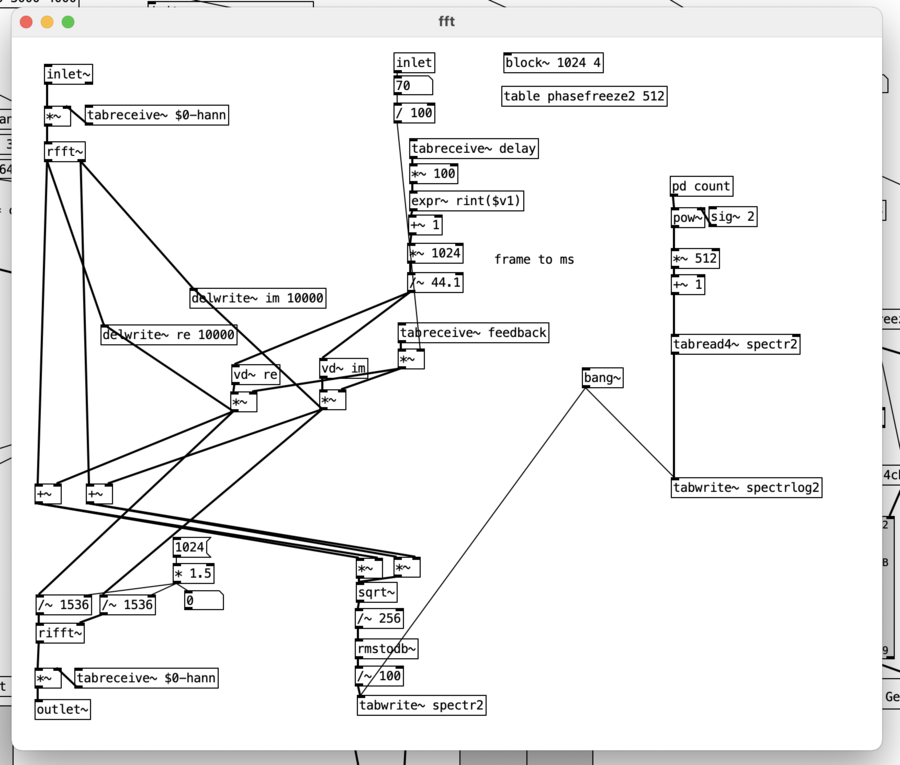Click the number box showing 0
Screen dimensions: 900x765
point(204,601)
